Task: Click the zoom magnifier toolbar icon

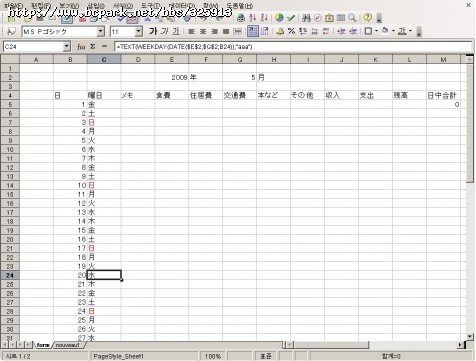Action: [x=352, y=18]
